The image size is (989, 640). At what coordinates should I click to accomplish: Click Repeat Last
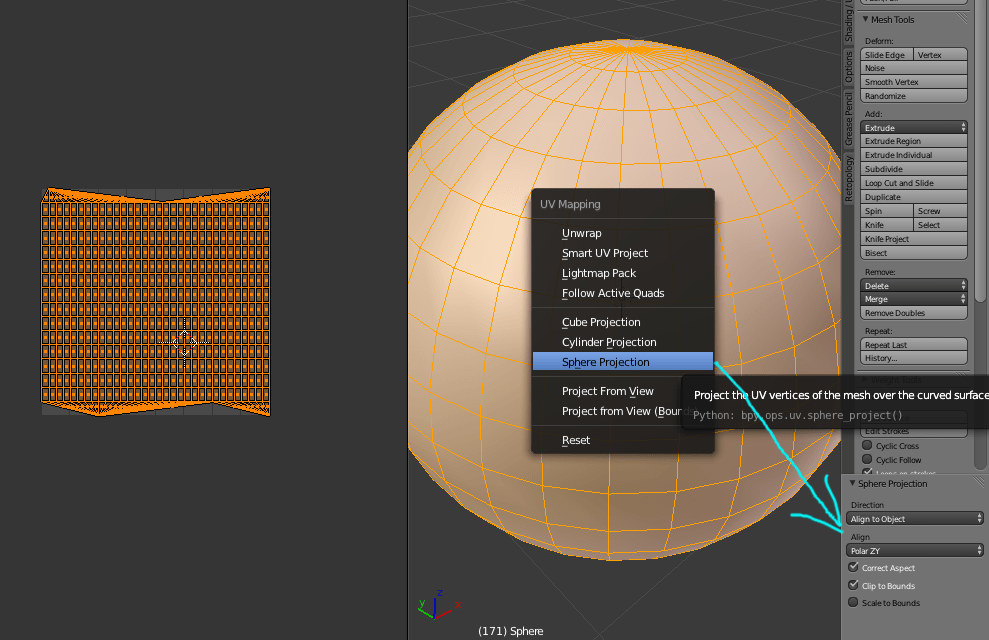(912, 344)
